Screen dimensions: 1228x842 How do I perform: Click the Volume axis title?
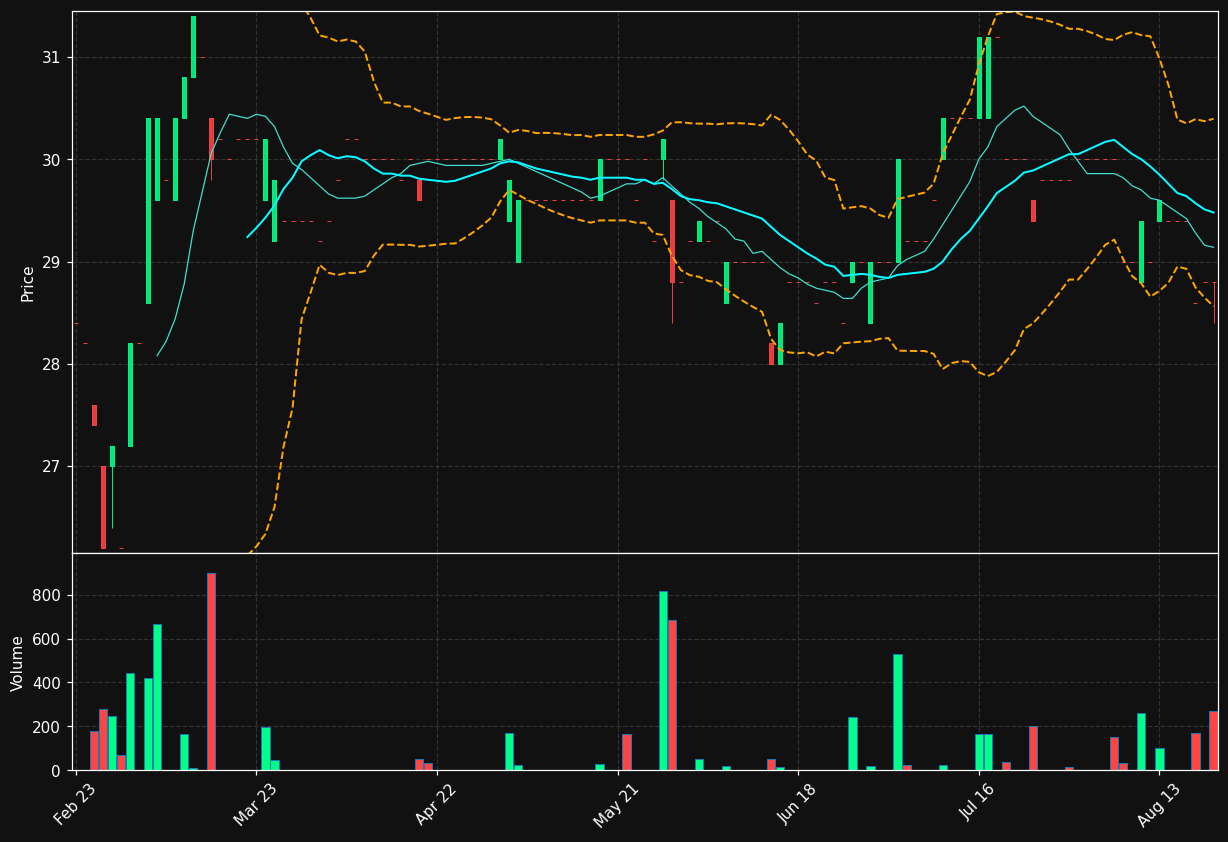coord(17,663)
